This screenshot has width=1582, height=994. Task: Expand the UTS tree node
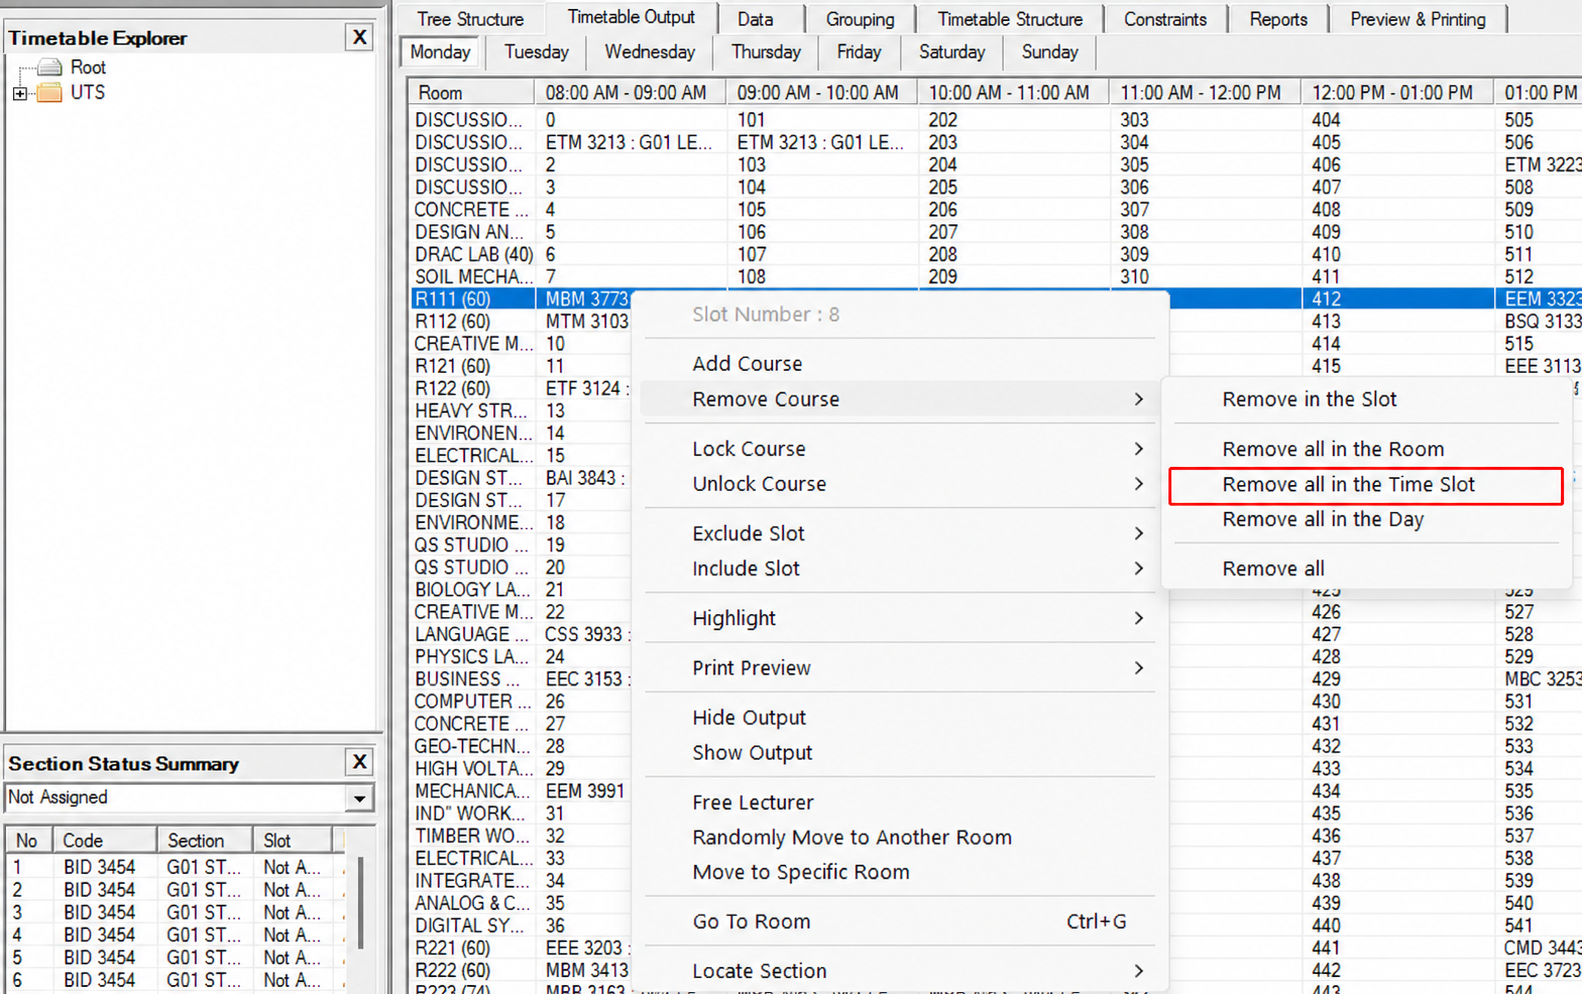pos(19,93)
